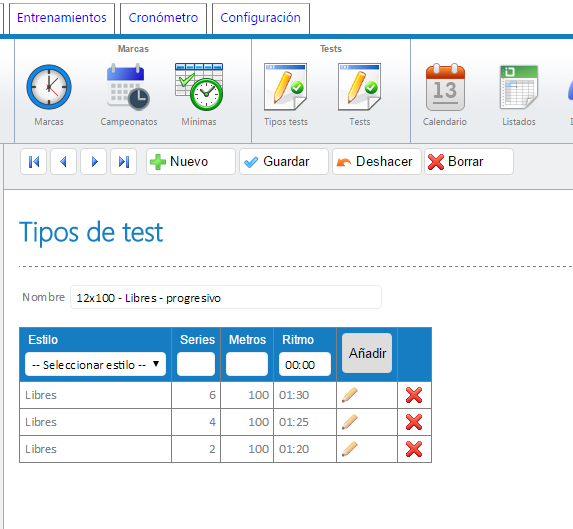Select the 01:25 ritmo cell

(x=305, y=422)
